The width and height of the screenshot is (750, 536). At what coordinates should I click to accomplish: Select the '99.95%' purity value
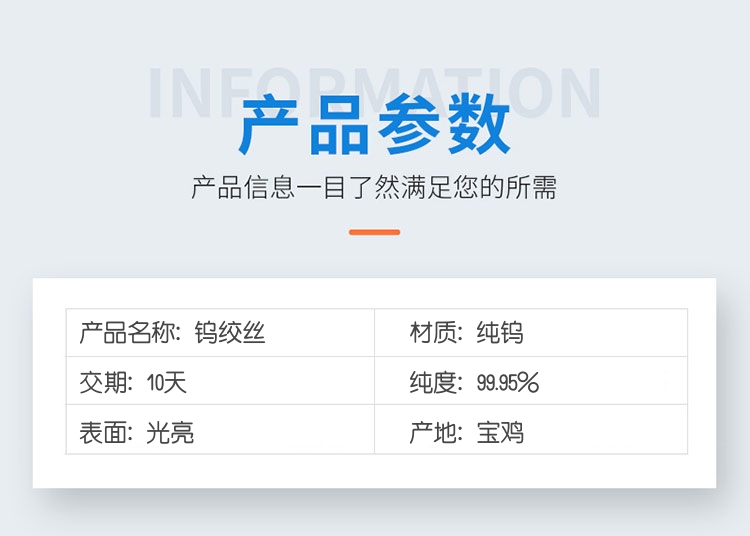coord(508,382)
